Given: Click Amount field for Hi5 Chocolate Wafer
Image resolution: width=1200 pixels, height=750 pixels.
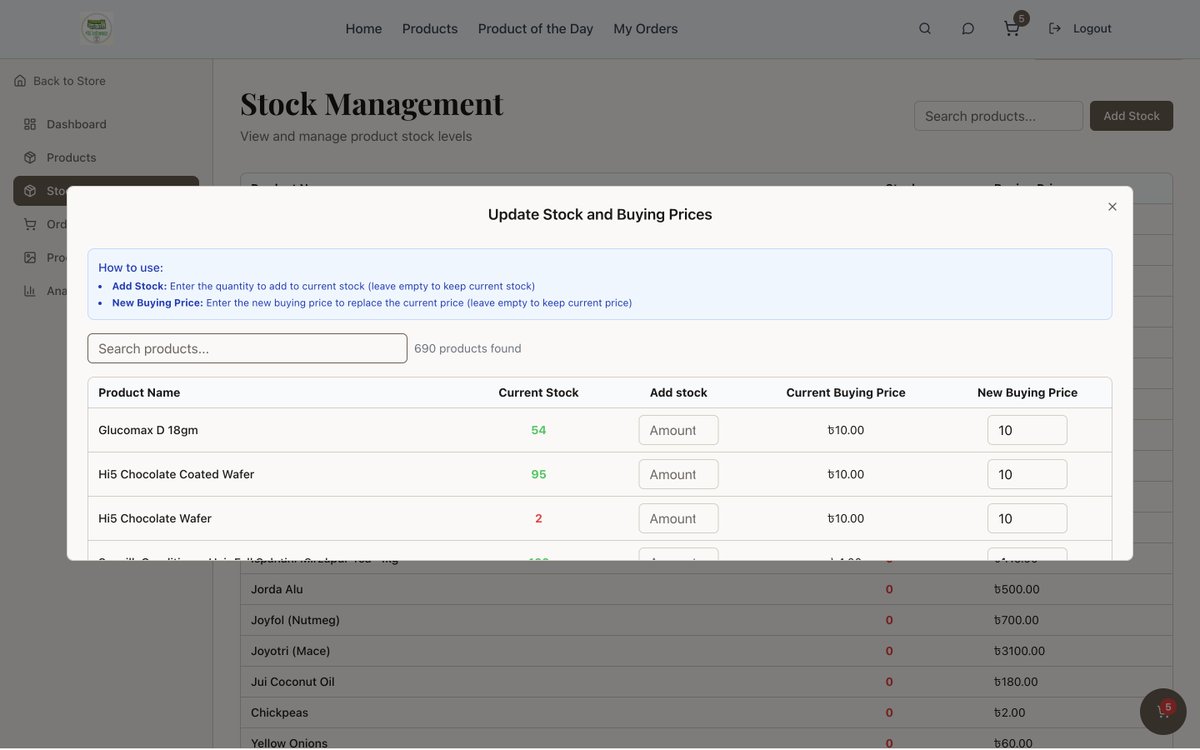Looking at the screenshot, I should (x=678, y=518).
